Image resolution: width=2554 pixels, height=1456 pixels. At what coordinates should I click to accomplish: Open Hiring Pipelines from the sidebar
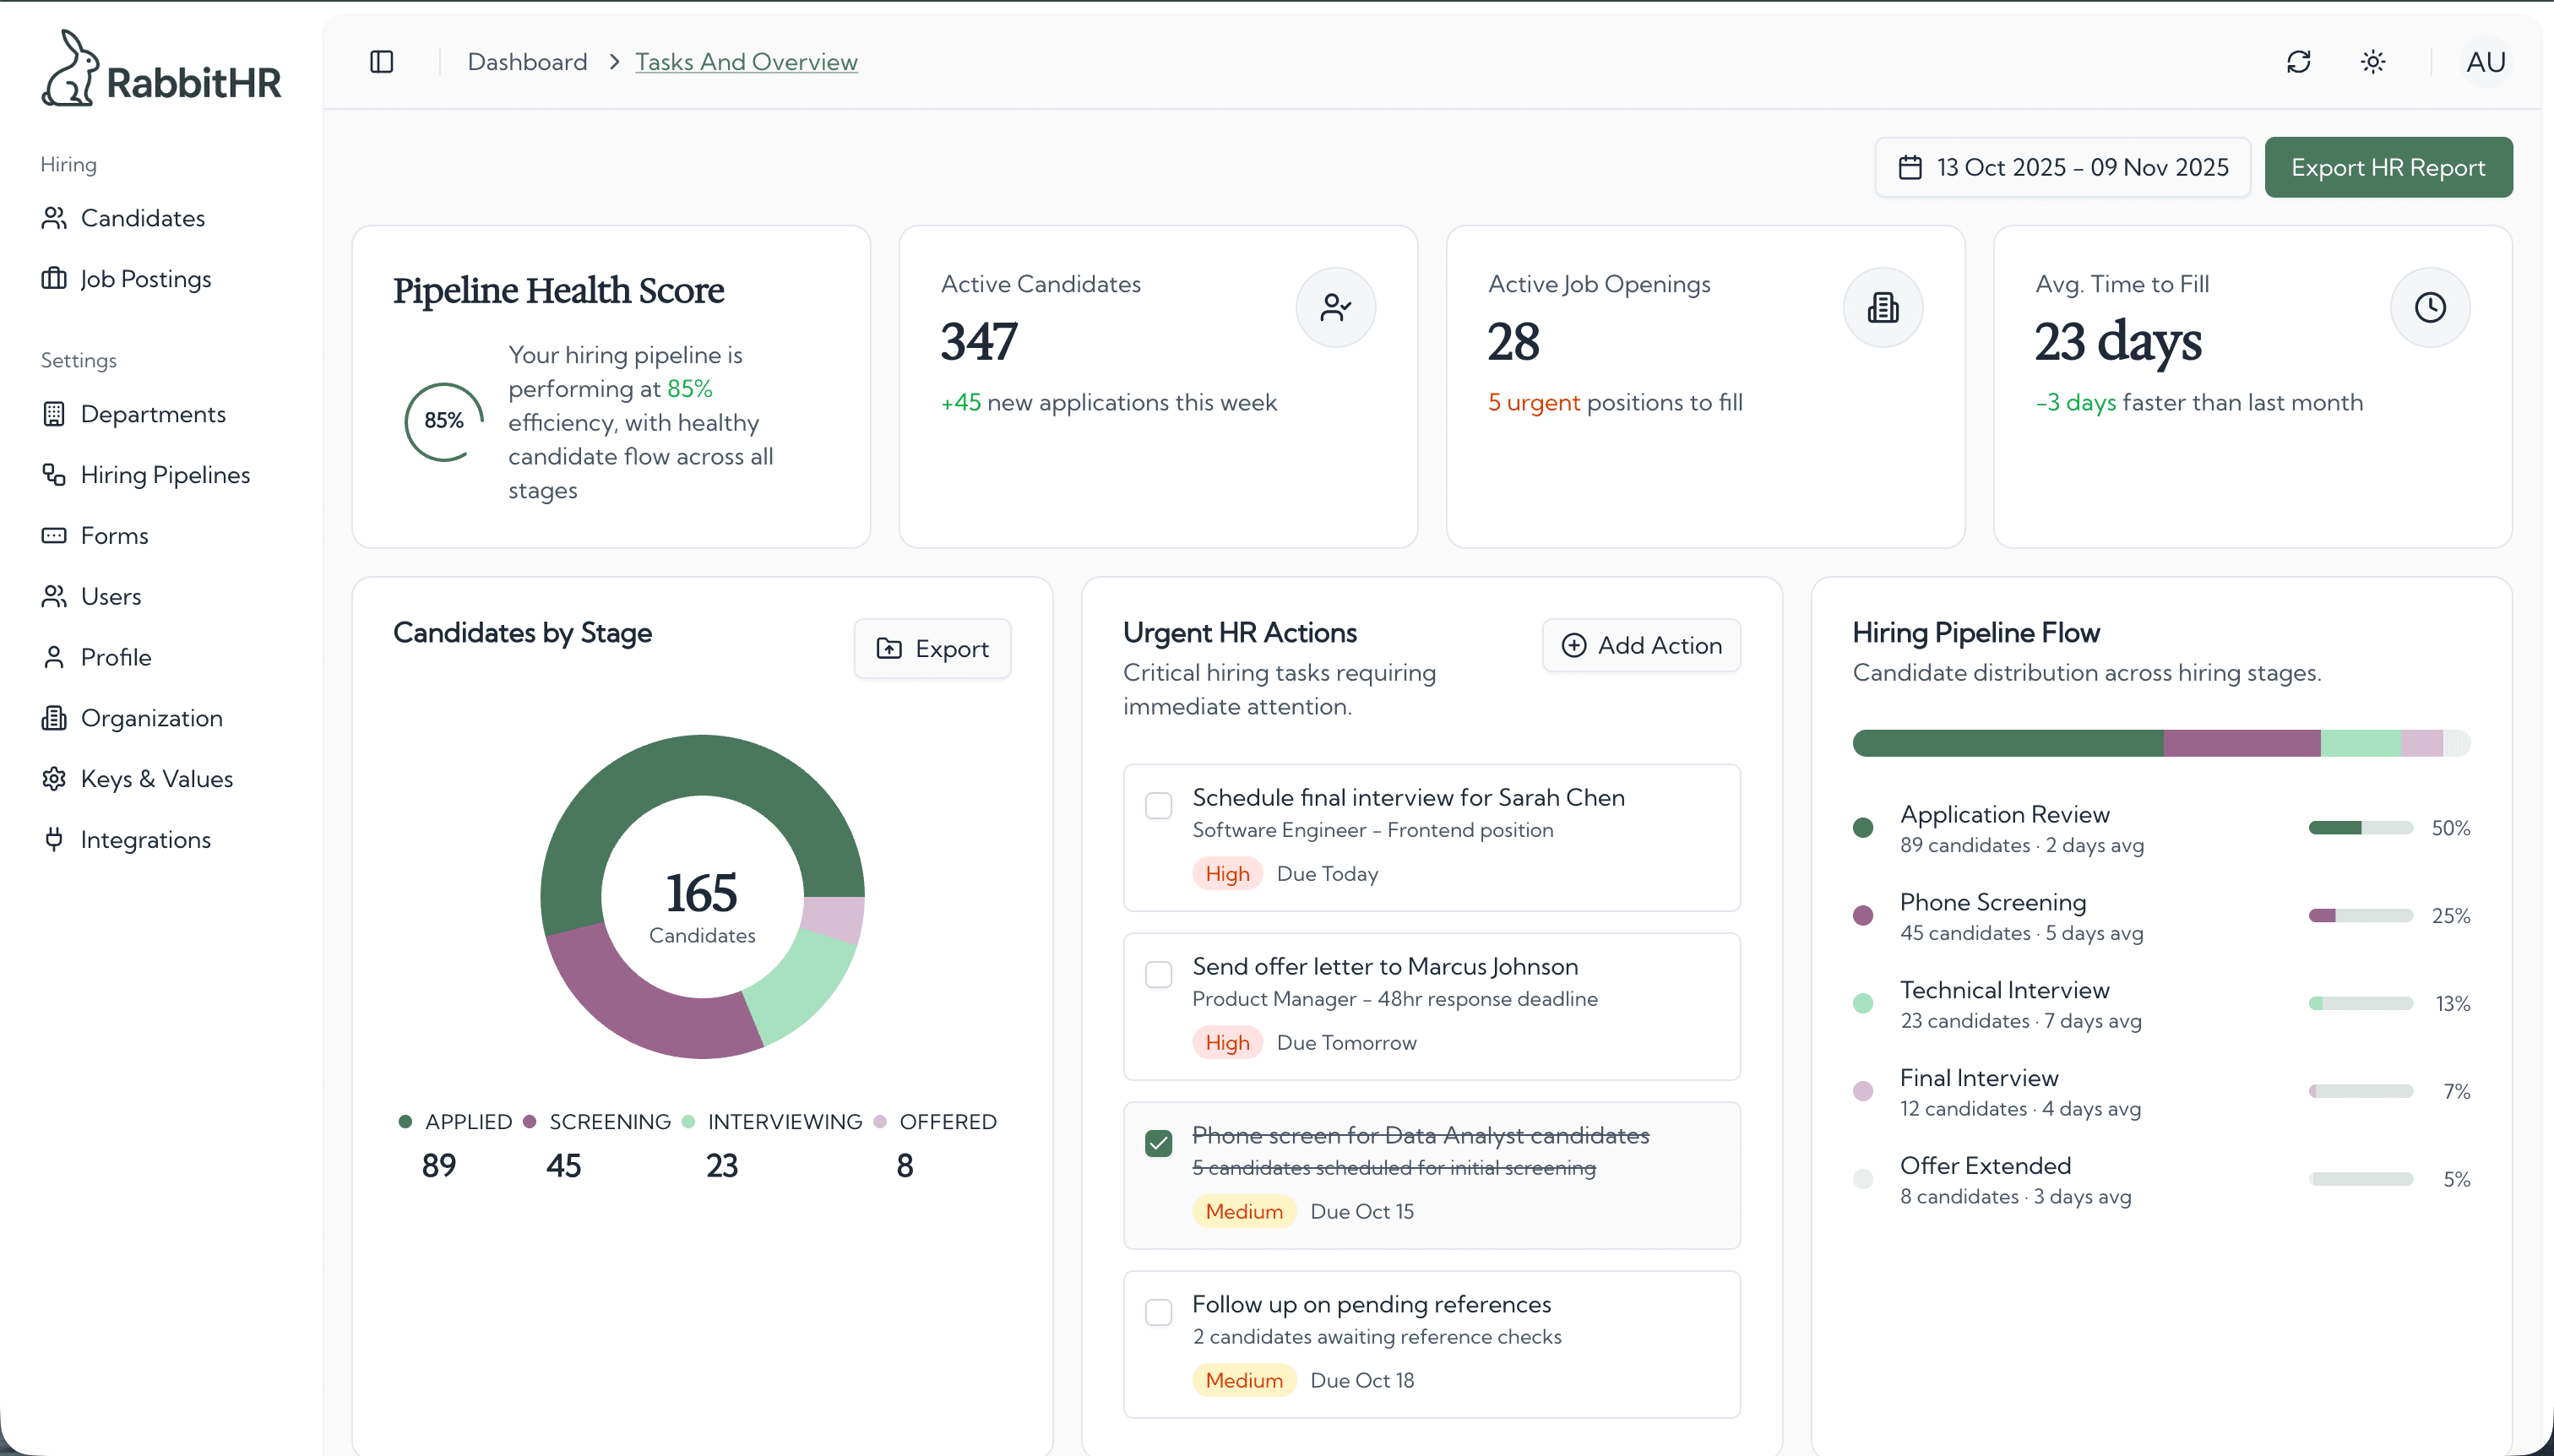point(165,474)
